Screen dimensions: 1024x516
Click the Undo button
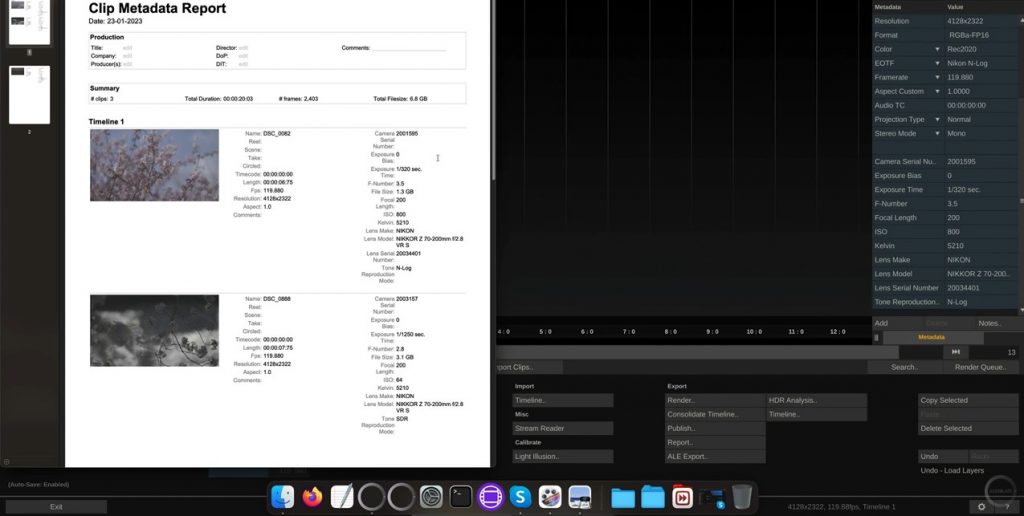coord(942,457)
